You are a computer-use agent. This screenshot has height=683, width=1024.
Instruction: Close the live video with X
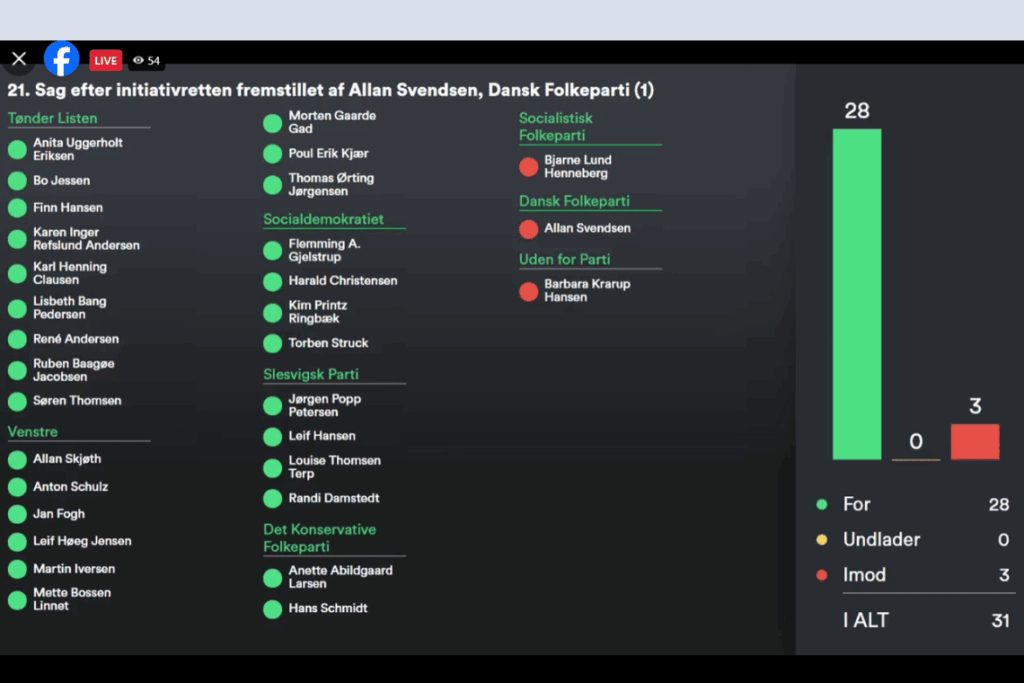(x=19, y=59)
